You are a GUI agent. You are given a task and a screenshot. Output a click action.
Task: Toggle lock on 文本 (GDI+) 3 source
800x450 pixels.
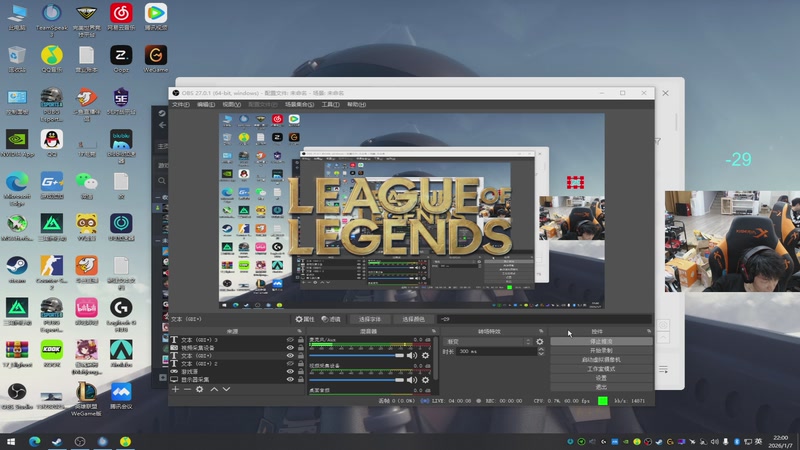click(301, 340)
